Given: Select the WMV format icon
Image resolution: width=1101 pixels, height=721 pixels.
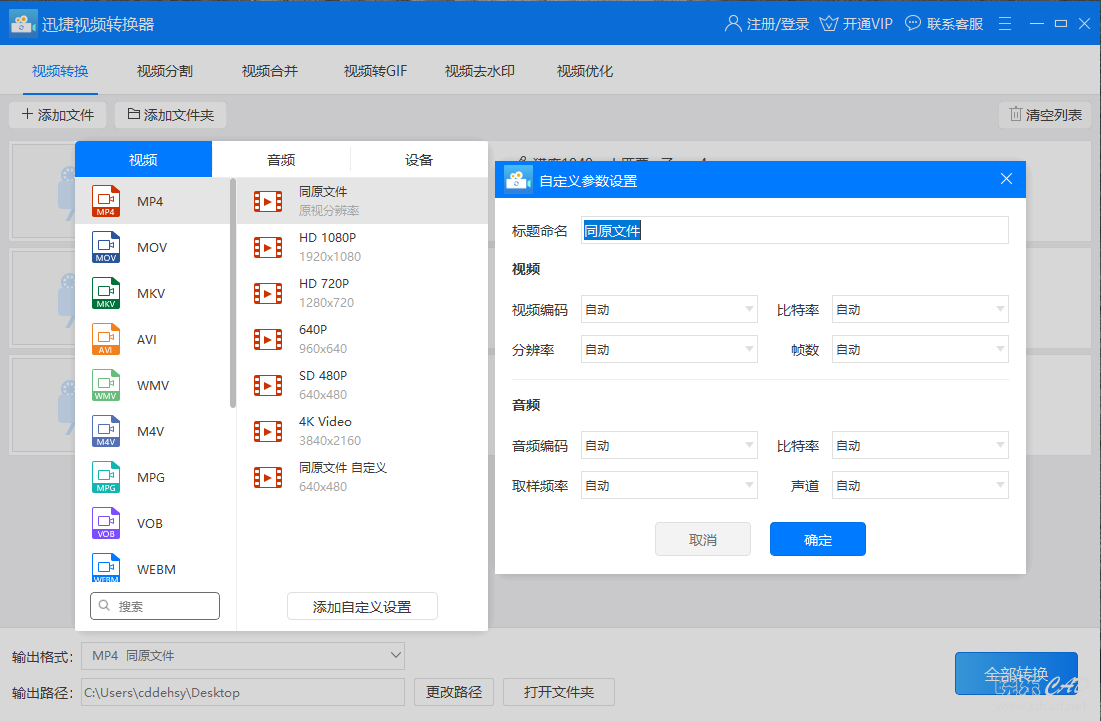Looking at the screenshot, I should [106, 385].
